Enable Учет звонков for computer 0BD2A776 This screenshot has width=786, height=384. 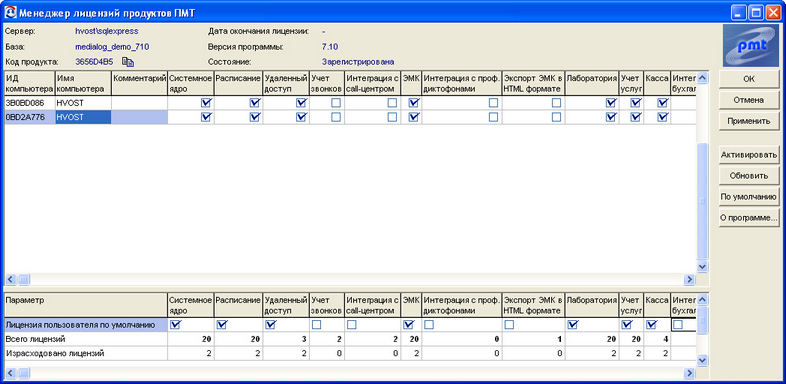336,117
